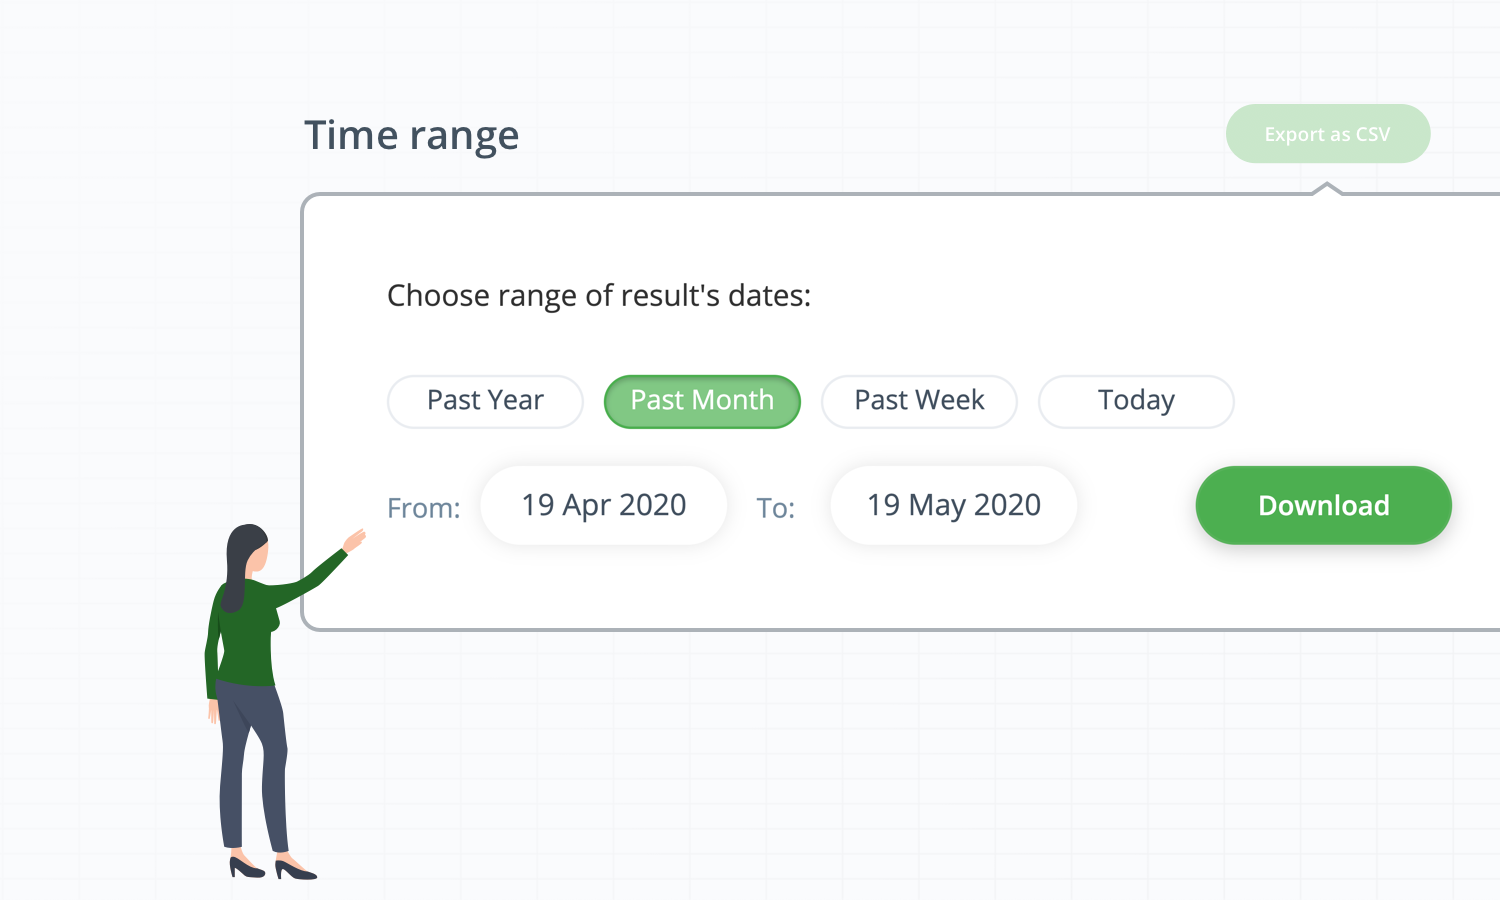
Task: Click the woman's pointing hand
Action: tap(355, 541)
